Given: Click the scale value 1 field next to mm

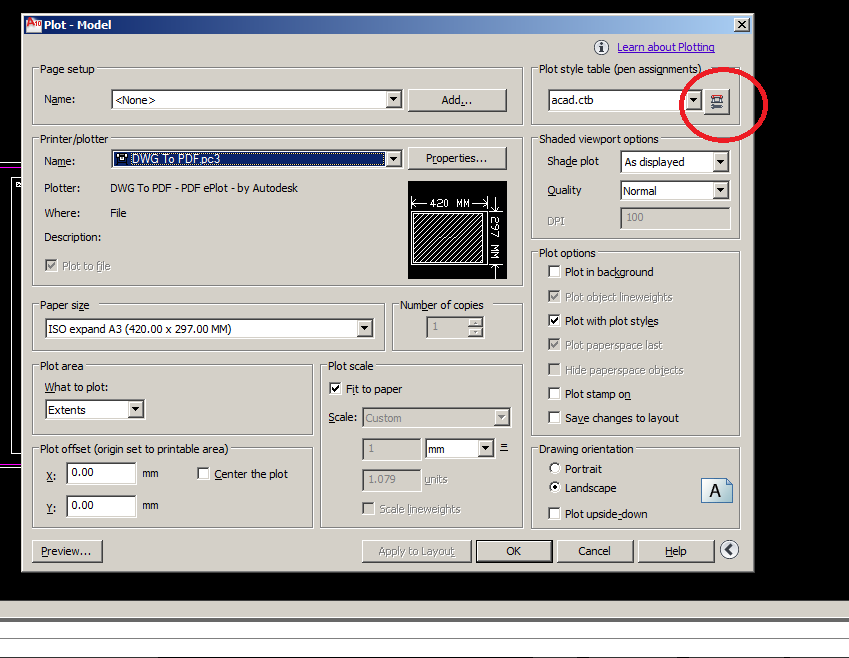Looking at the screenshot, I should click(x=391, y=449).
